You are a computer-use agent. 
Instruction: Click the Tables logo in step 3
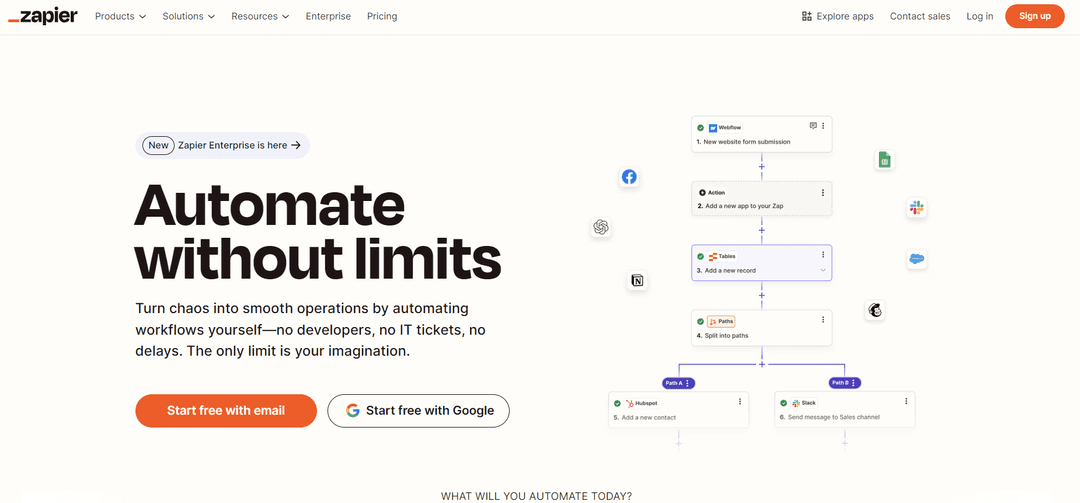click(x=713, y=256)
